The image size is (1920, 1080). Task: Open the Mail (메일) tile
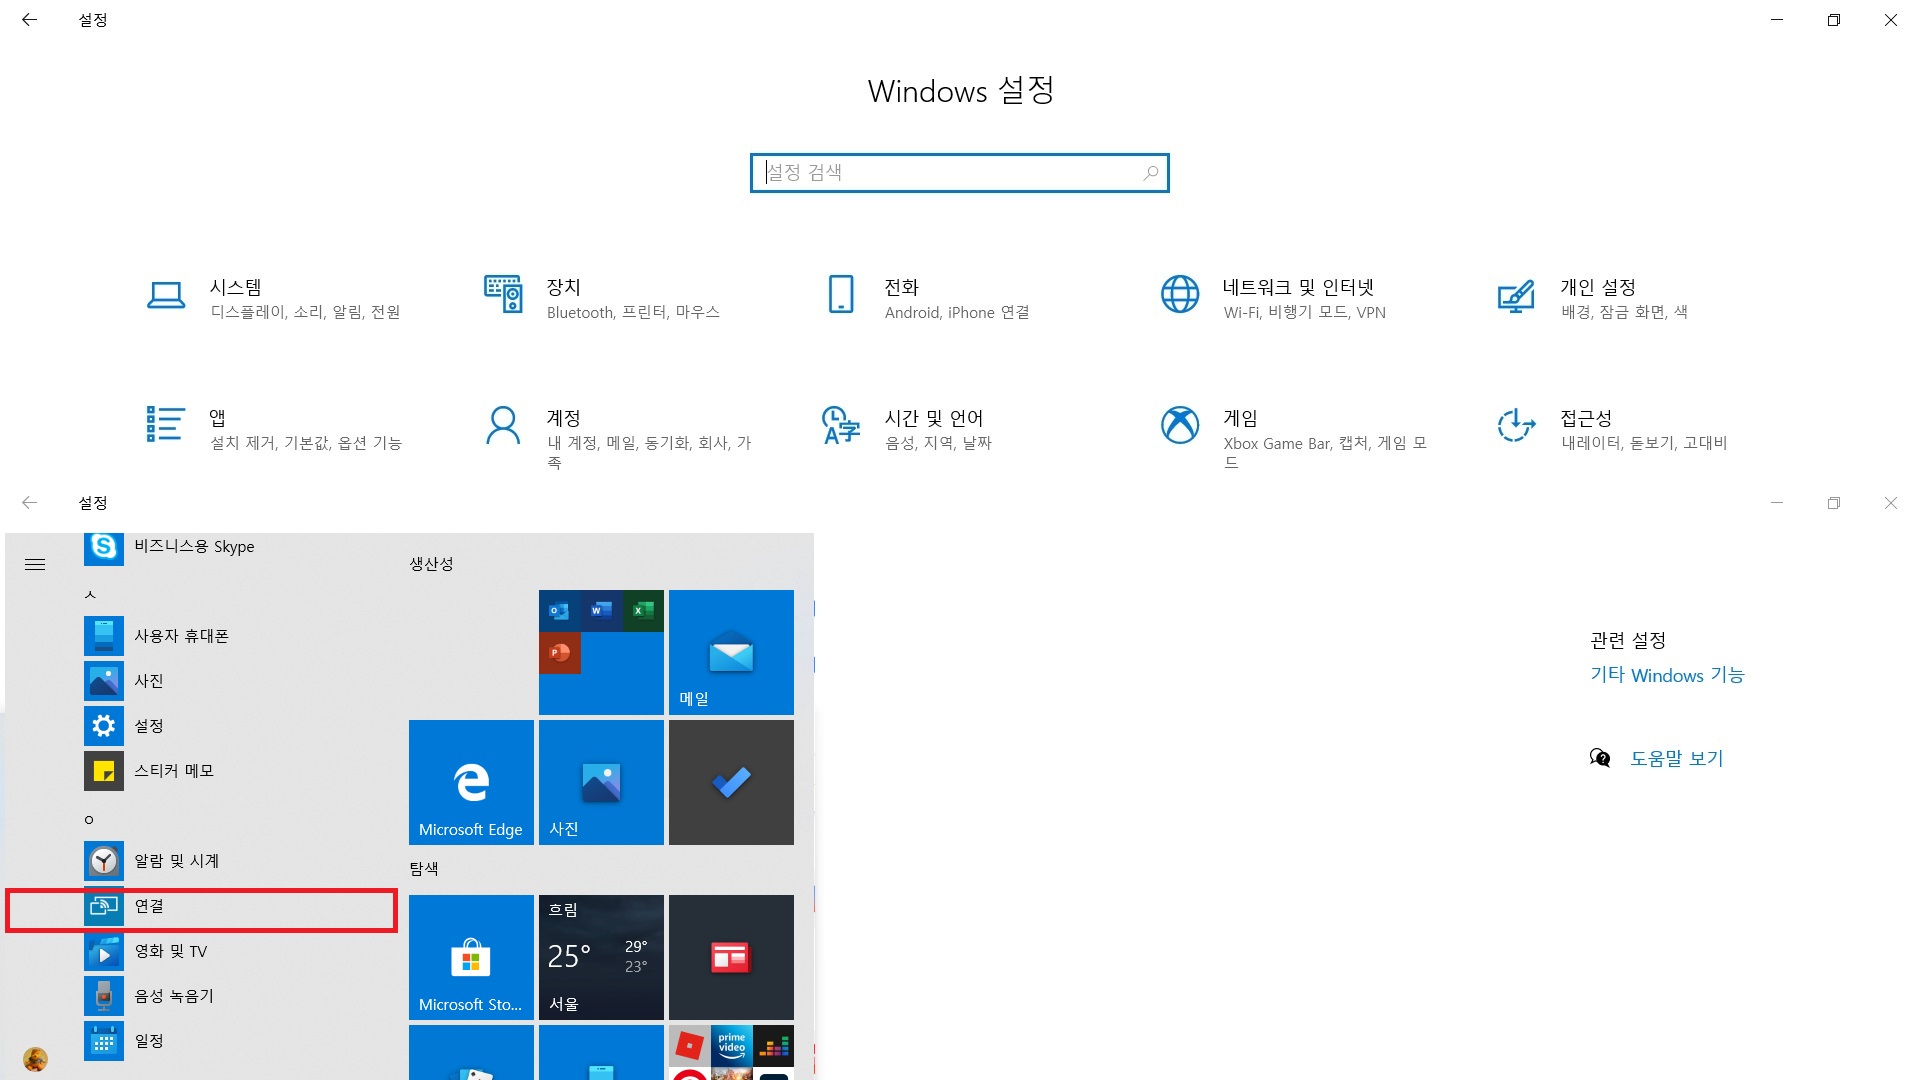point(731,653)
